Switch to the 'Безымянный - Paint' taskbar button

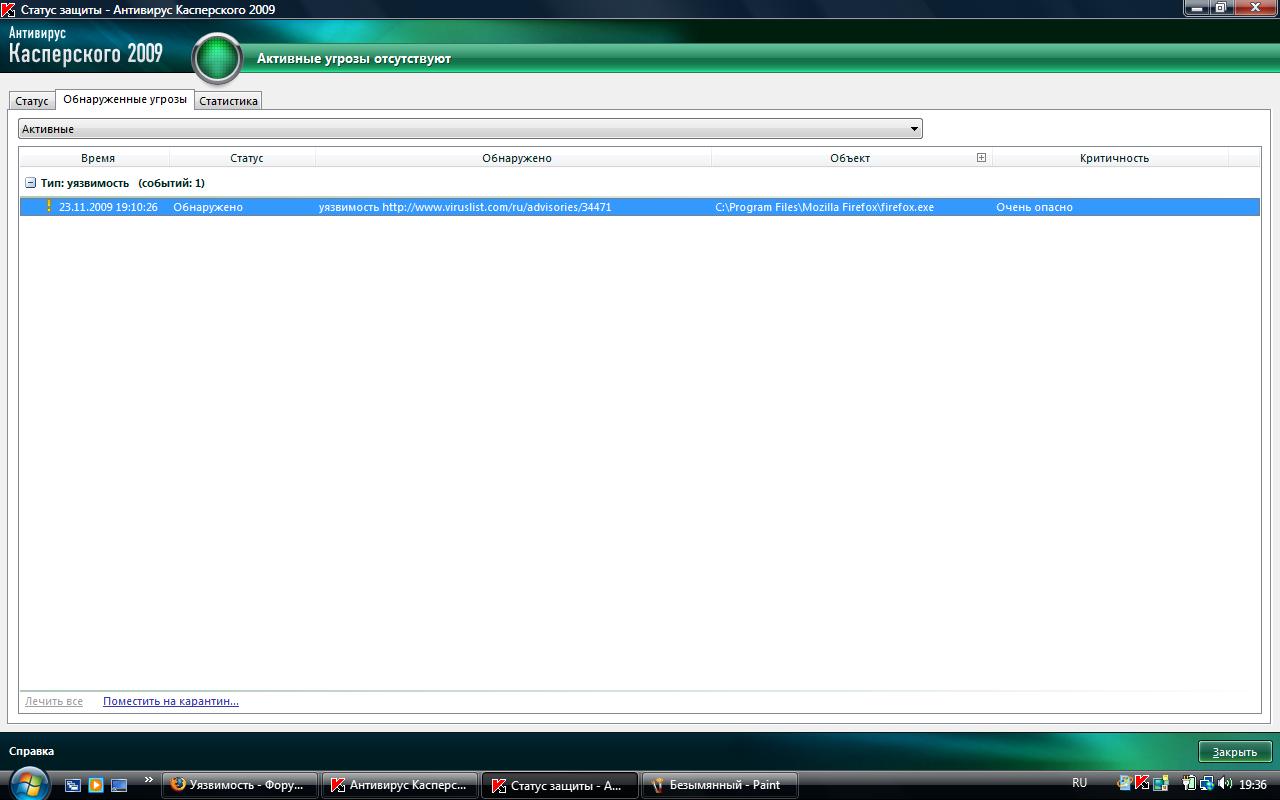pos(720,785)
